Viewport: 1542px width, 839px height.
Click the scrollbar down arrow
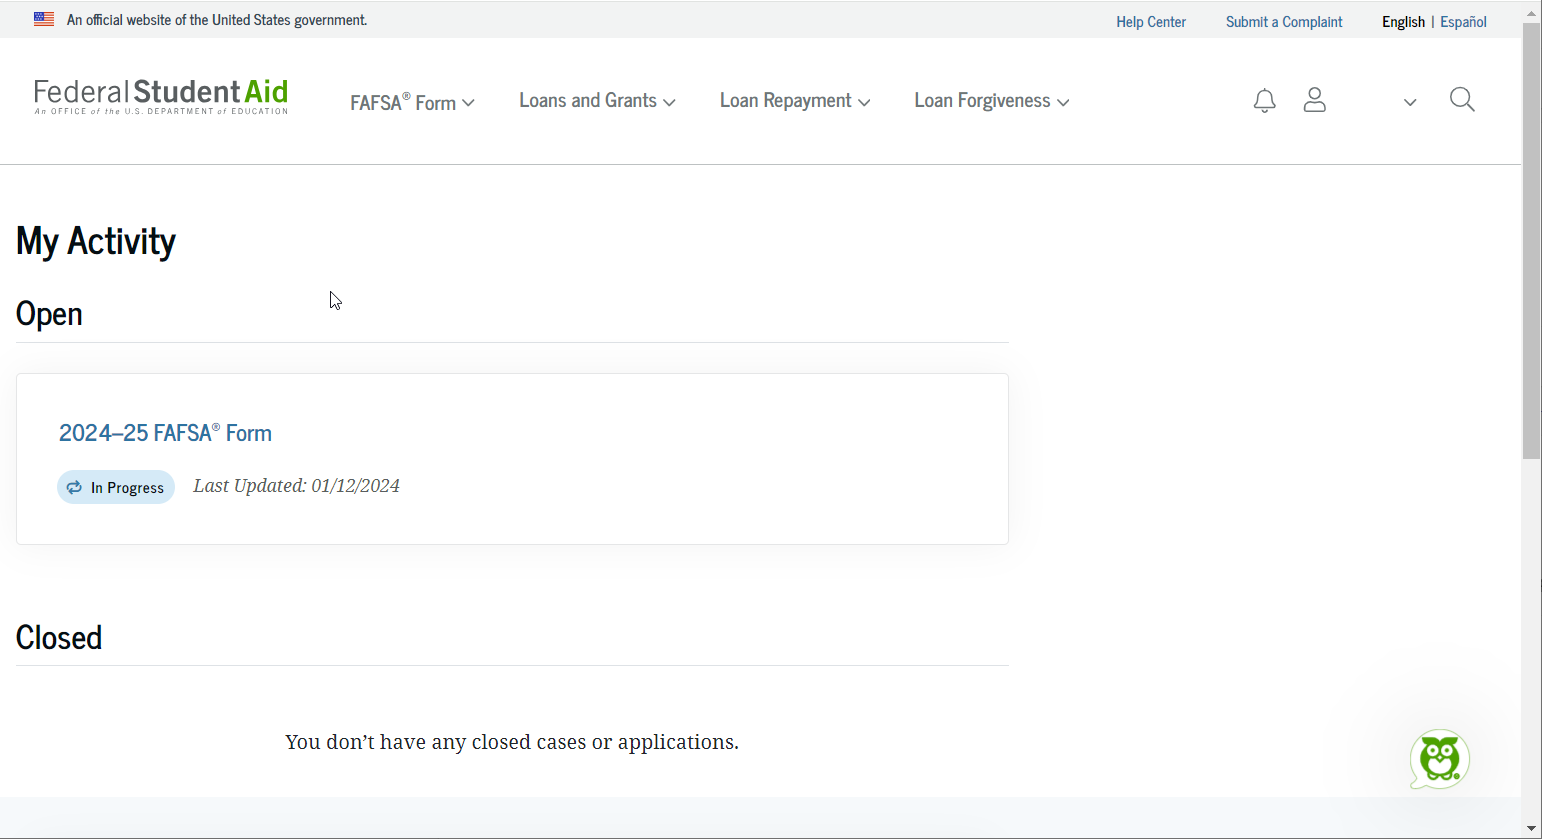click(x=1532, y=828)
